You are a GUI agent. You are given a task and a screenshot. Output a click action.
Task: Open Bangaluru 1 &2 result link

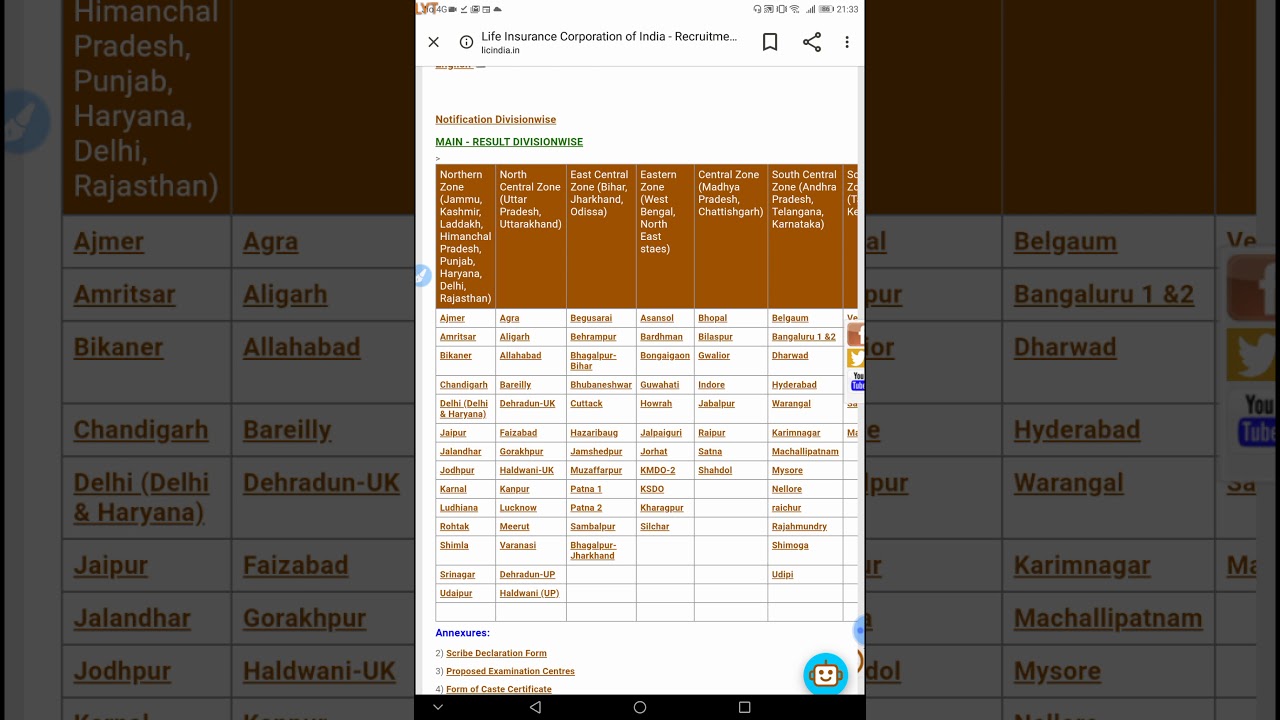click(804, 337)
